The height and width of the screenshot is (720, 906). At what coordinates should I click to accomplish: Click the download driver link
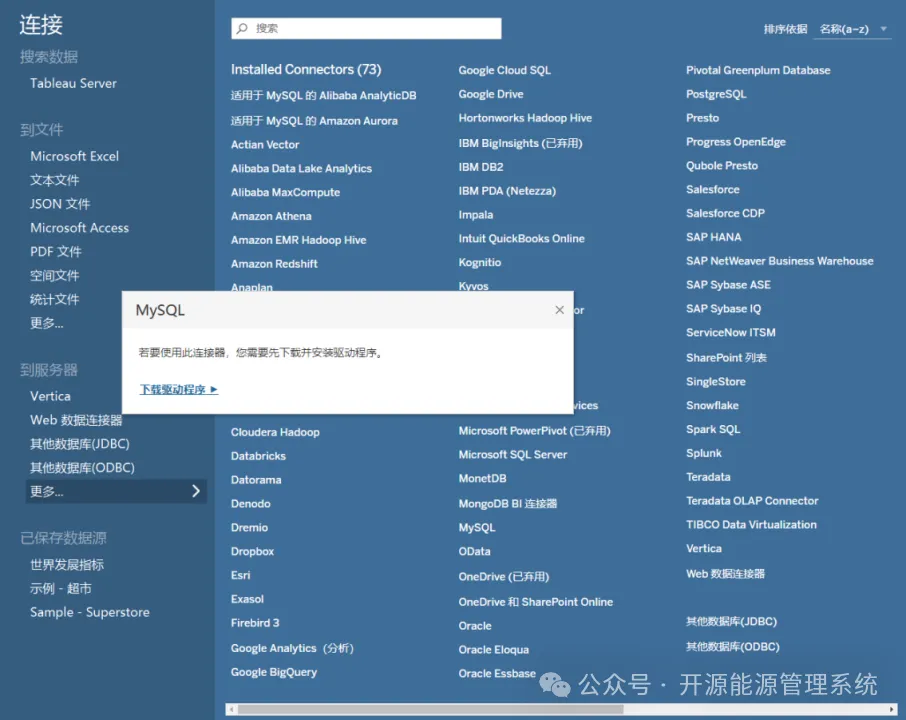(x=179, y=389)
